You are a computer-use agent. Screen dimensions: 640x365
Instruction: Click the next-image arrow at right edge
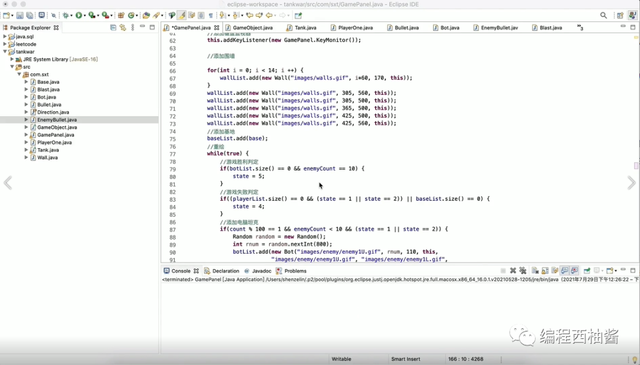click(x=631, y=182)
